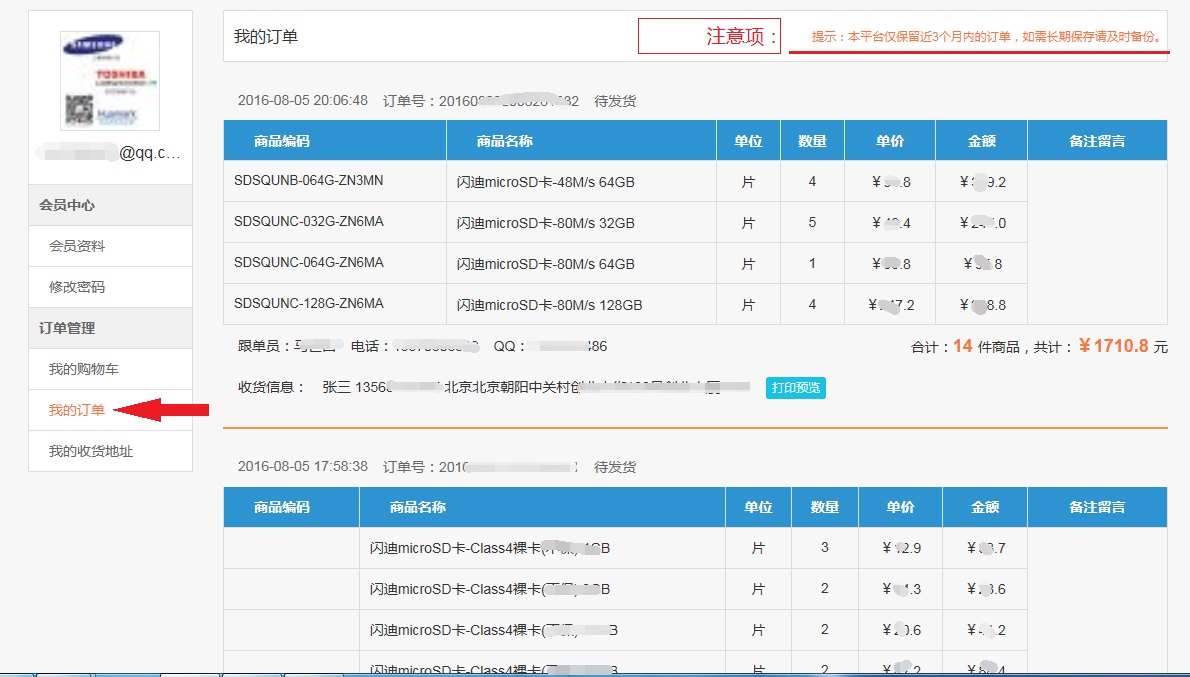Screen dimensions: 1190x677
Task: Click product code SDSQUNC-128G-ZN6MA
Action: coord(308,304)
